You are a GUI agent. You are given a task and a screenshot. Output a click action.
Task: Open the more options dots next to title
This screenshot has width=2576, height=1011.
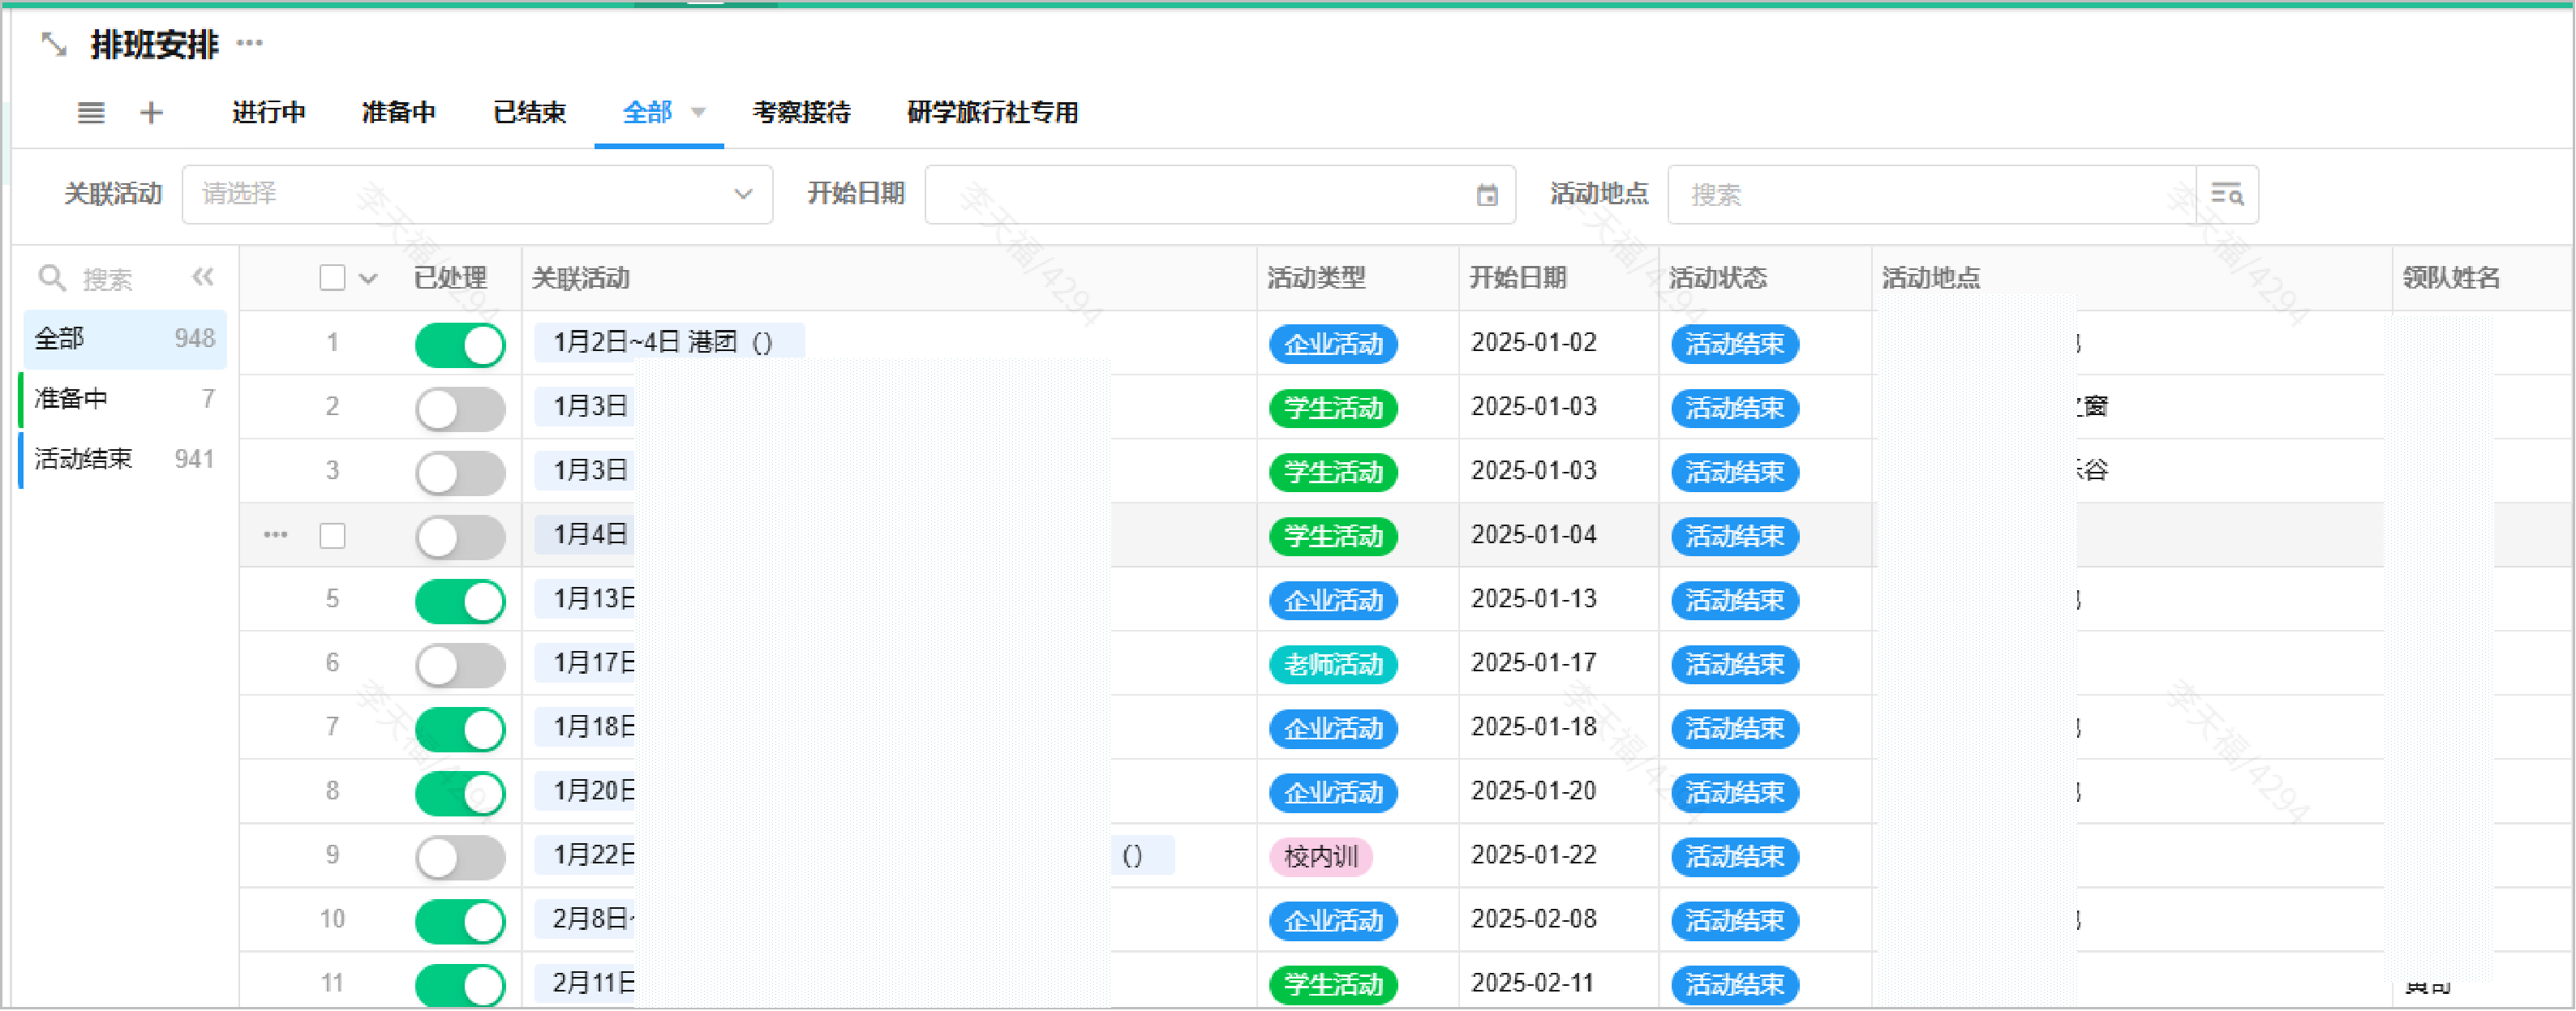(250, 43)
